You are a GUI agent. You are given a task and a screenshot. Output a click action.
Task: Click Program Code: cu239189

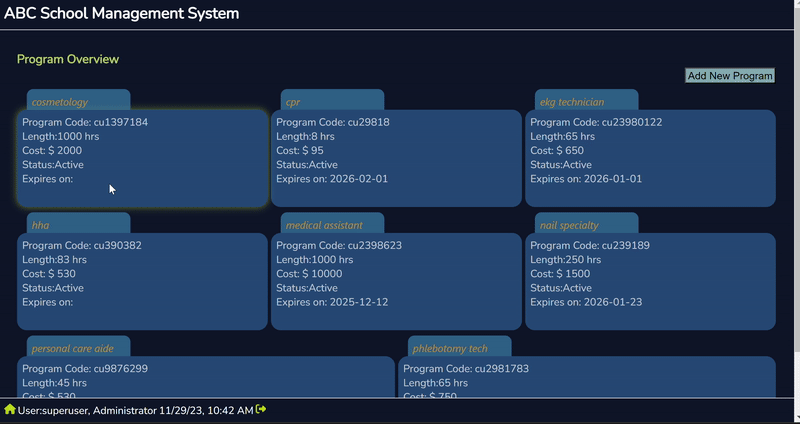click(x=590, y=245)
